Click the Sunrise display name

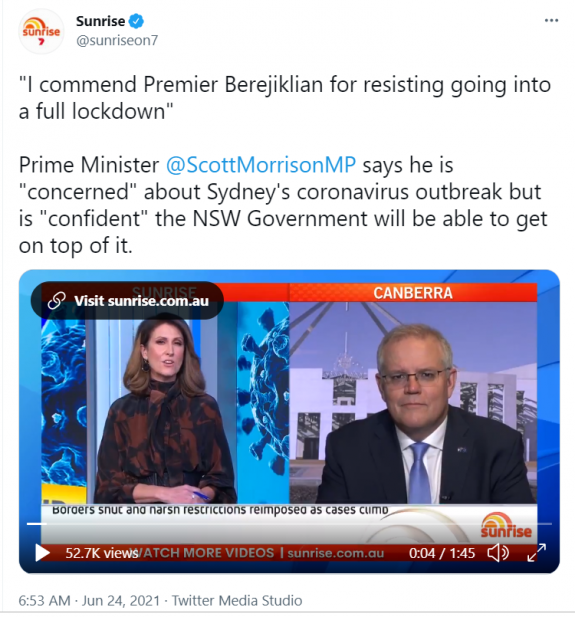[100, 21]
